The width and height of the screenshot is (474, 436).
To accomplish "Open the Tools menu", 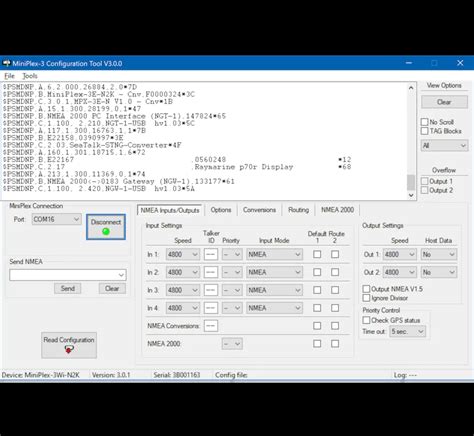I will click(x=30, y=76).
